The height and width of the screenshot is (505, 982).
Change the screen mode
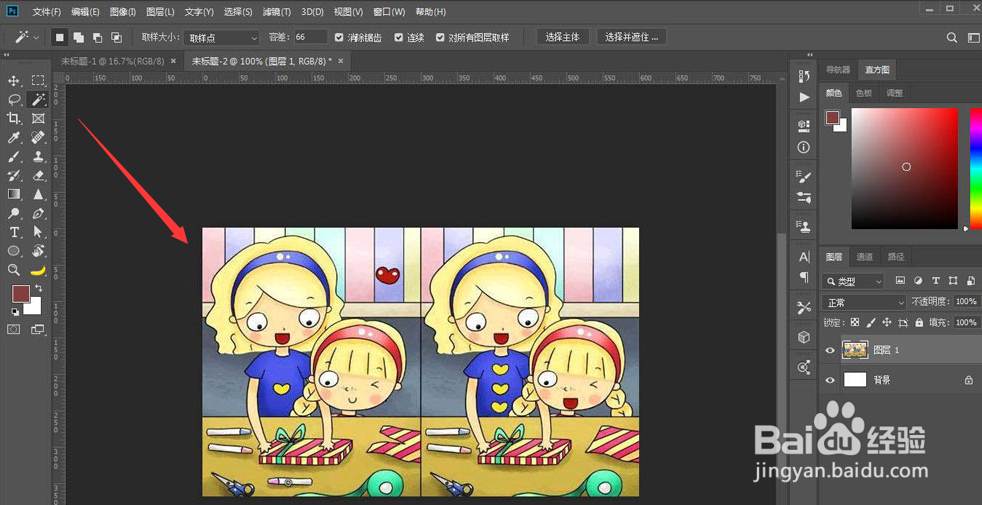(38, 329)
